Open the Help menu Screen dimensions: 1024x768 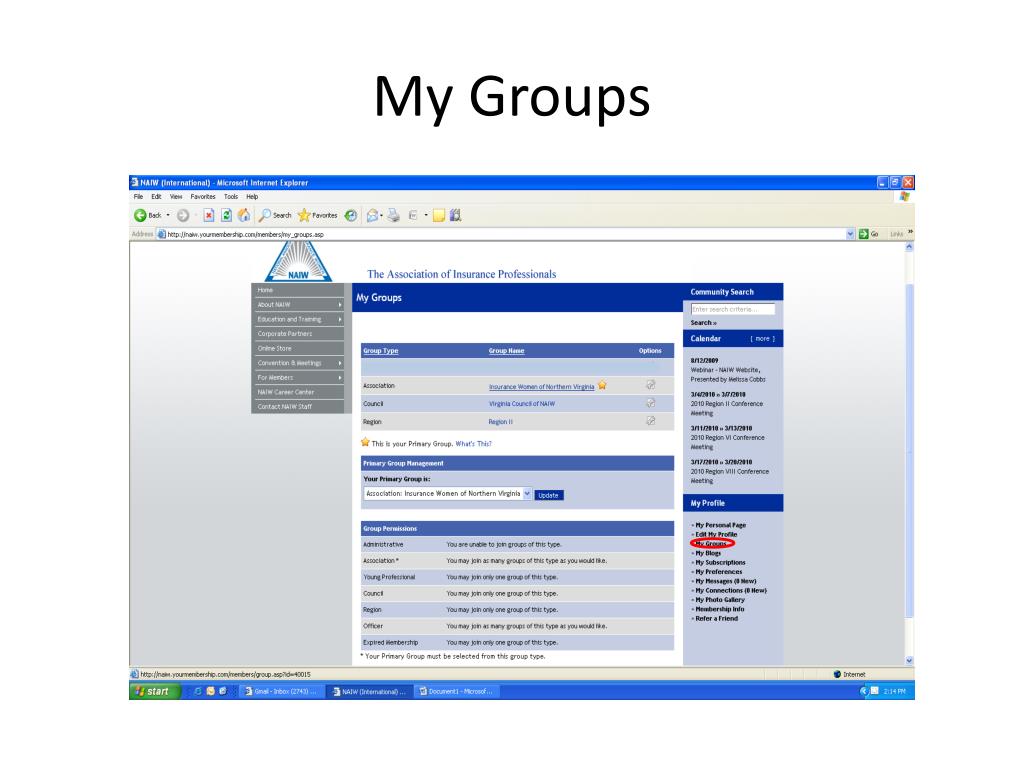click(252, 197)
